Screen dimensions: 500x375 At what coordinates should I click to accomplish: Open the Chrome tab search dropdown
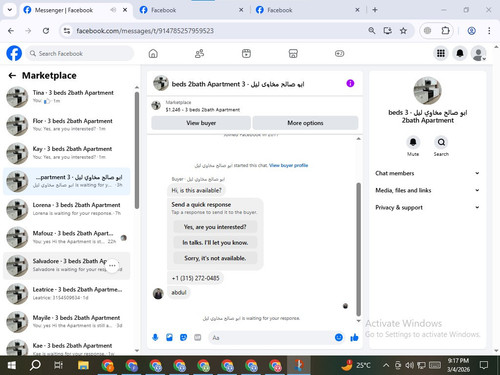(x=10, y=10)
